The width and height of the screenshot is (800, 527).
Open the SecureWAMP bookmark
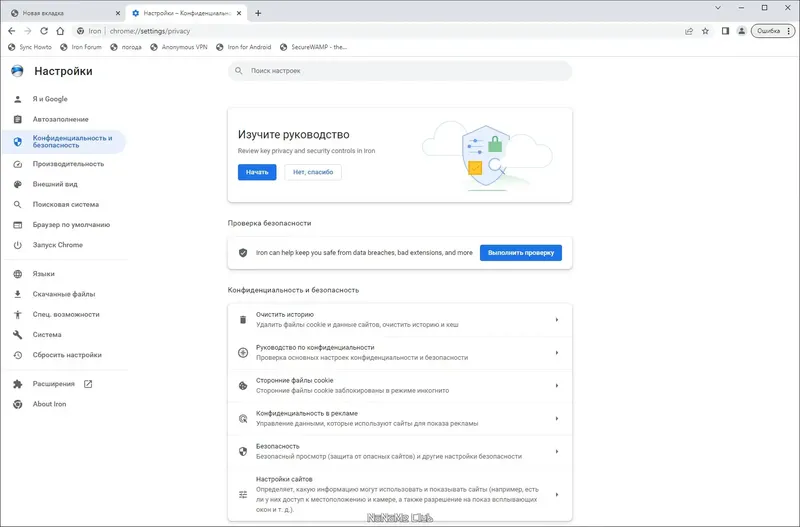pyautogui.click(x=313, y=47)
